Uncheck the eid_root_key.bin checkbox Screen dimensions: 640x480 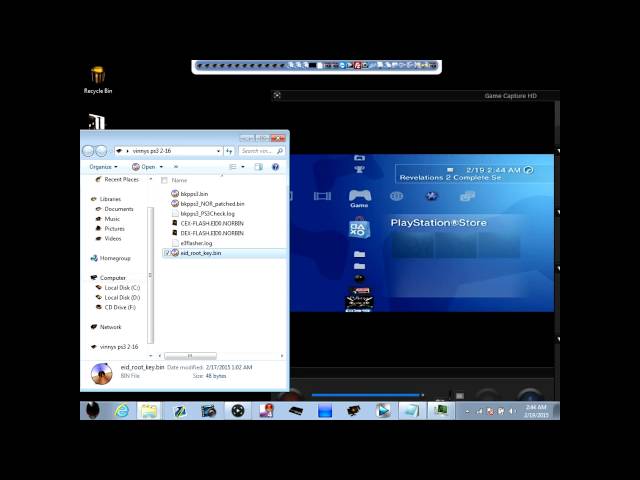(167, 253)
